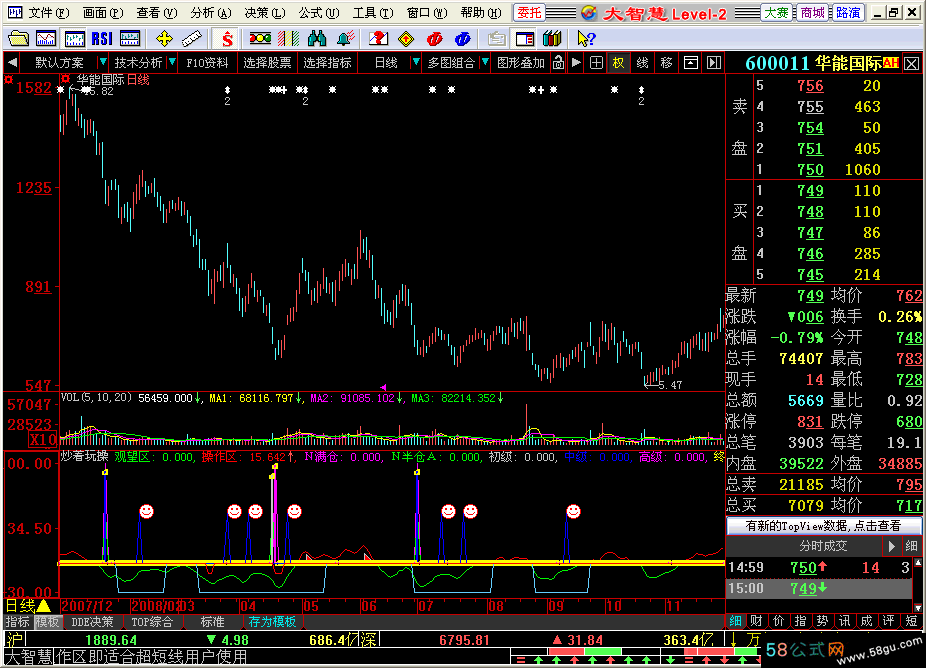926x668 pixels.
Task: Toggle the 移 move button
Action: click(x=667, y=63)
